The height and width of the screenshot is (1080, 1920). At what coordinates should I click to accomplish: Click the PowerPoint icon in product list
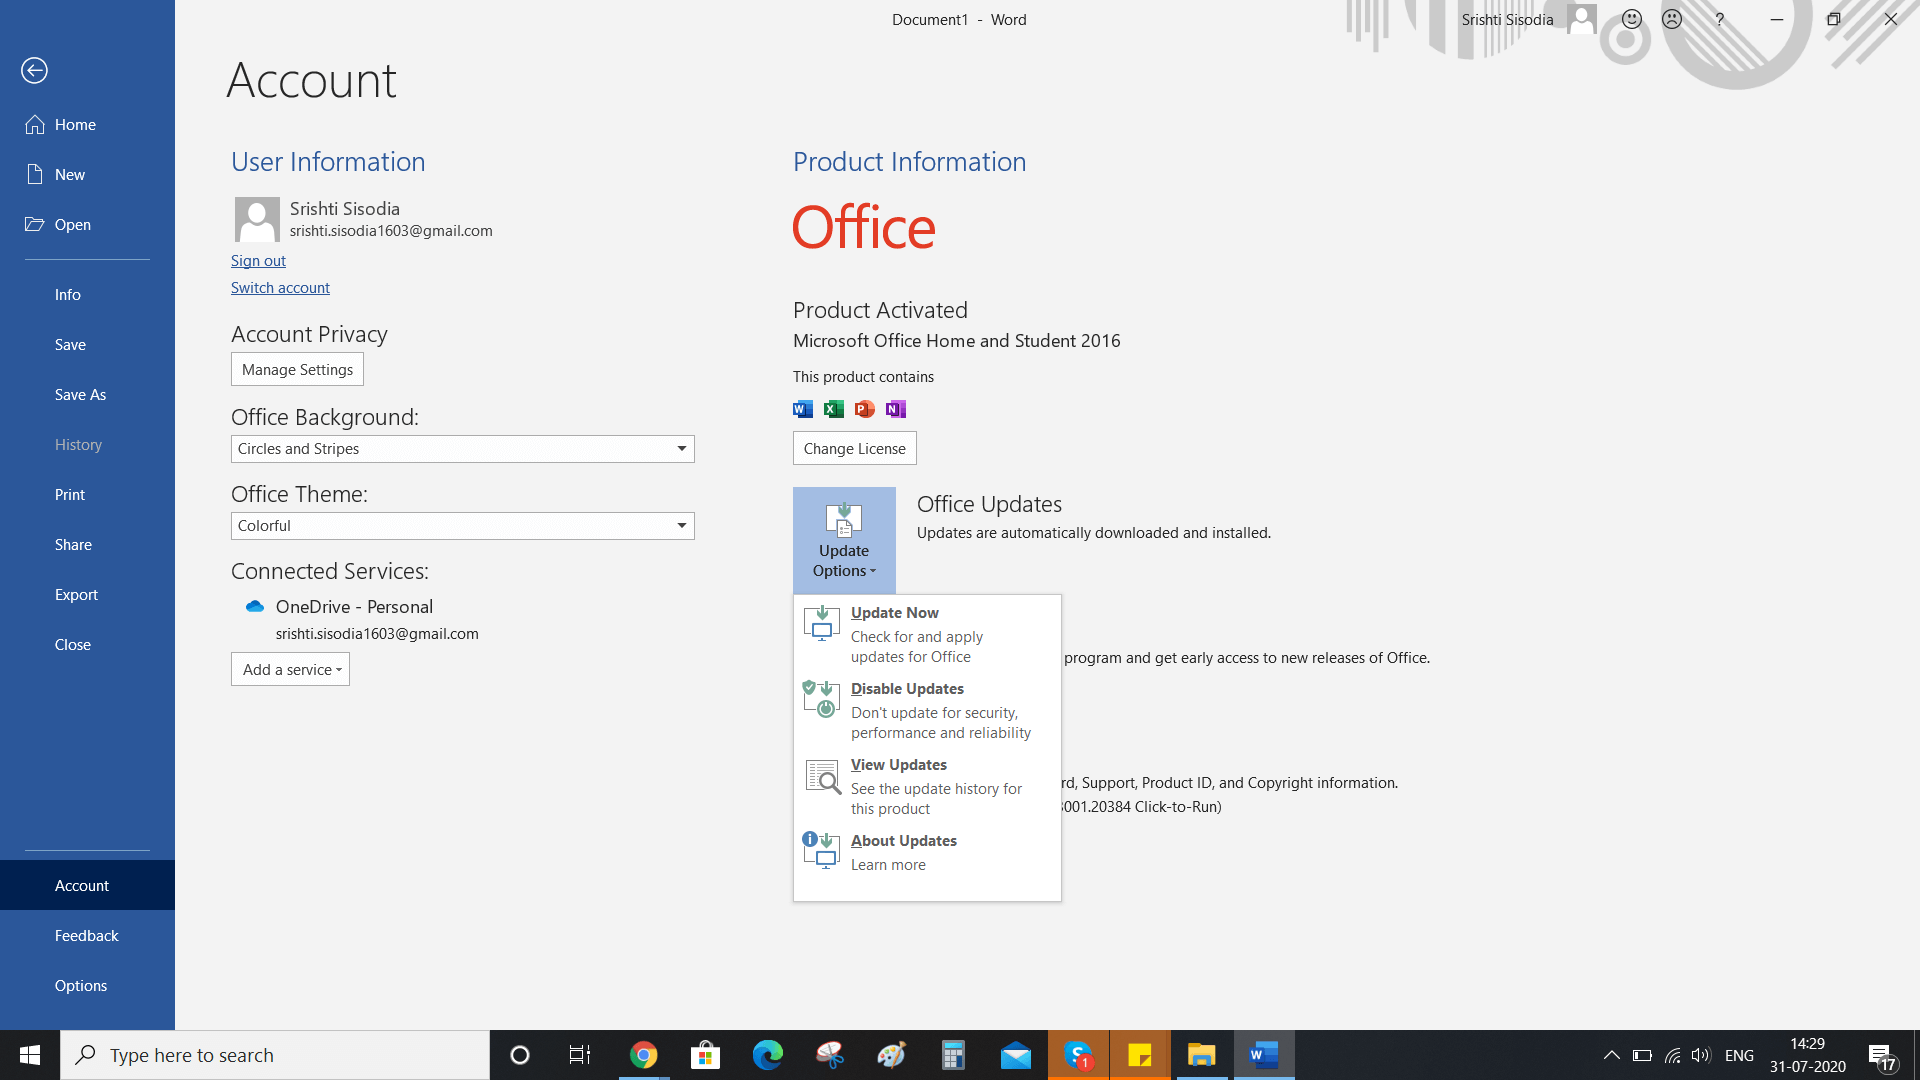coord(864,409)
